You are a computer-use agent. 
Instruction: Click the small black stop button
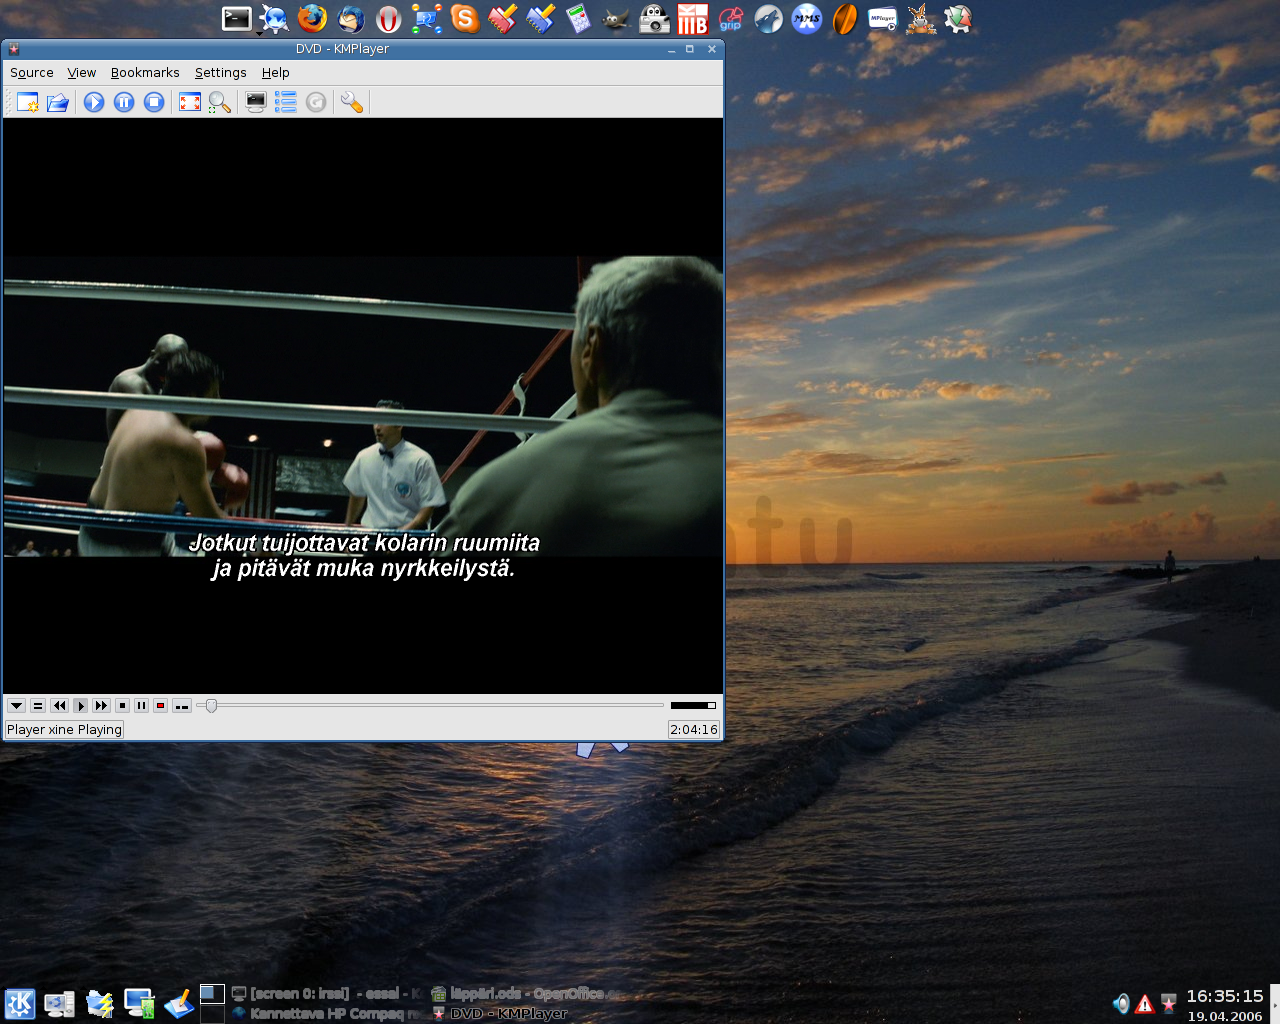coord(122,706)
